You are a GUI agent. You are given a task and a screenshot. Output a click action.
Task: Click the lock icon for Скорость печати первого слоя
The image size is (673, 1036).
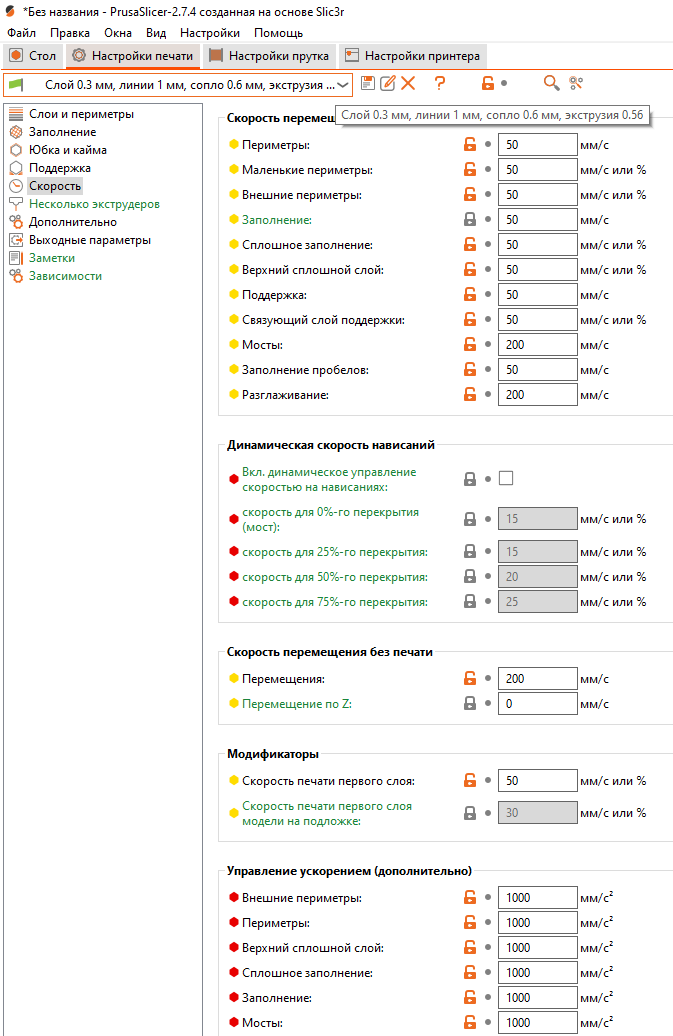pos(470,780)
